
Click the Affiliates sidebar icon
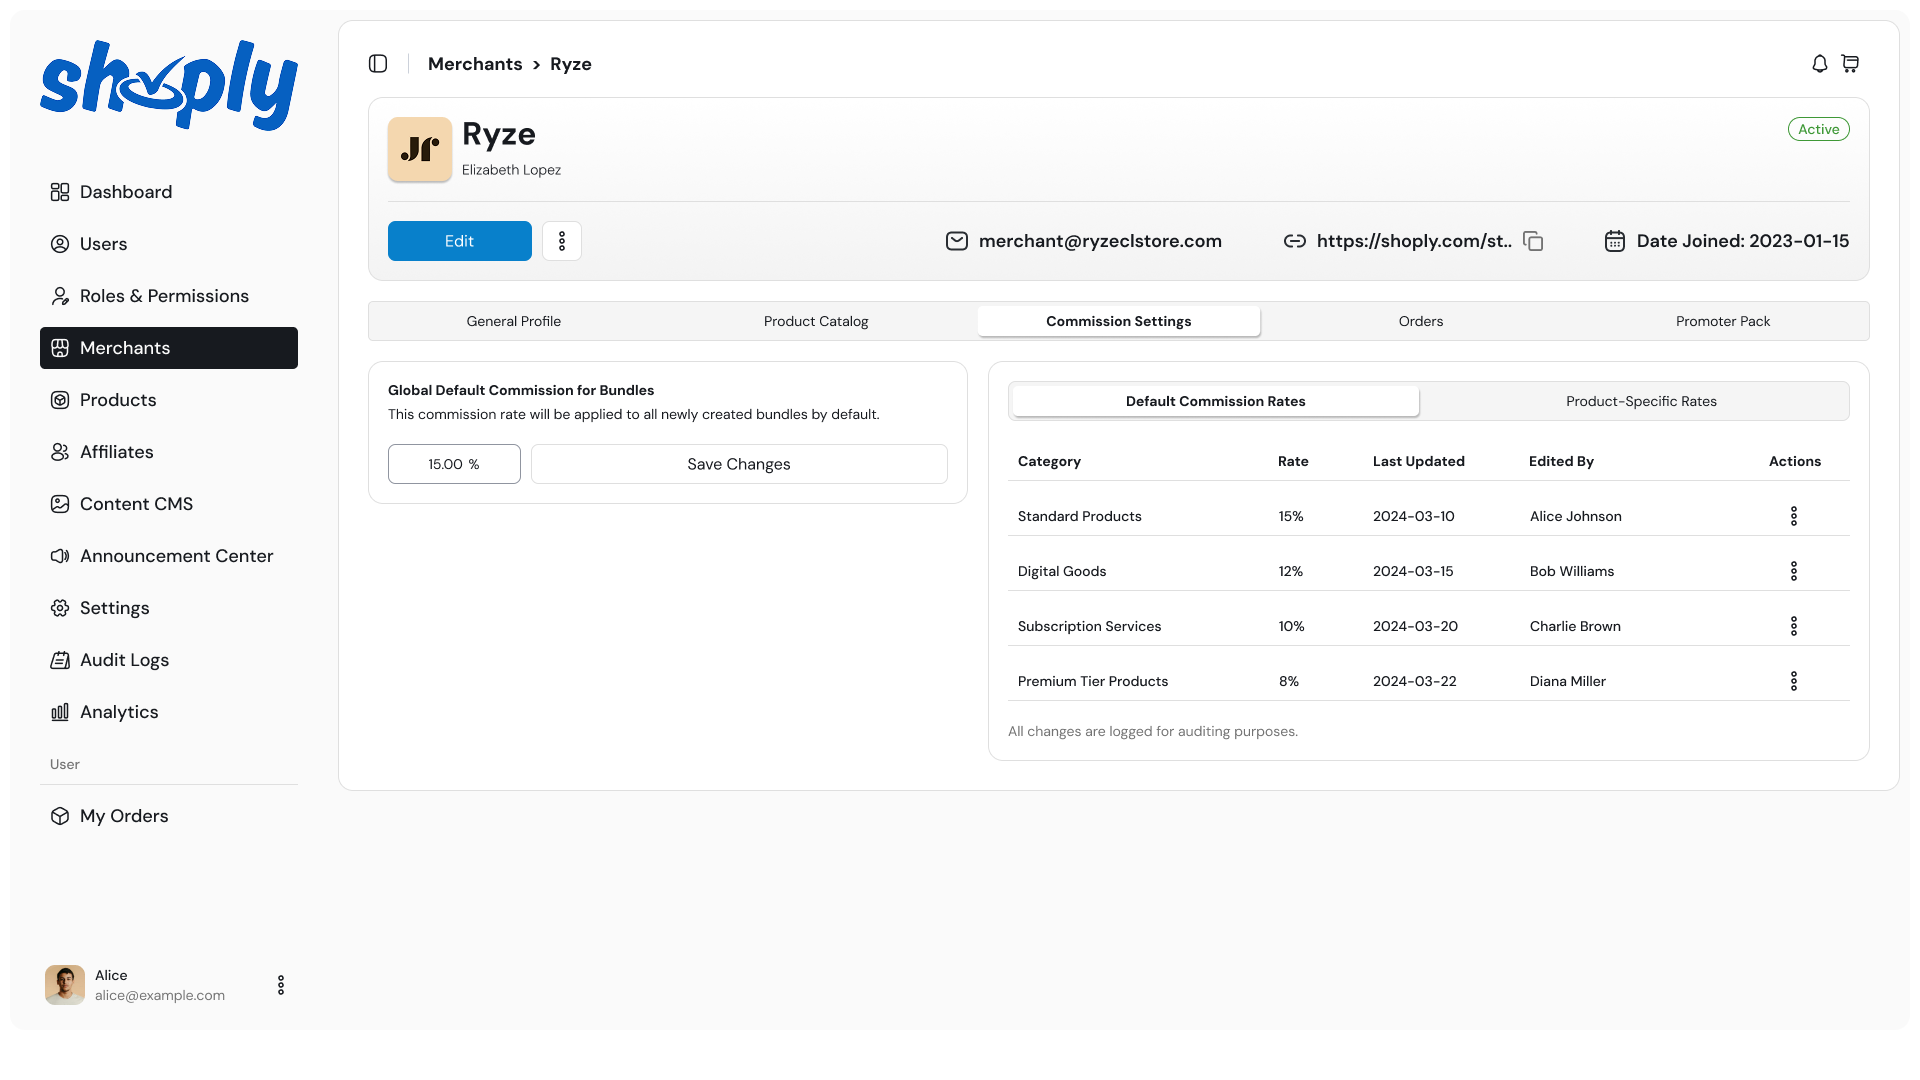pos(60,452)
